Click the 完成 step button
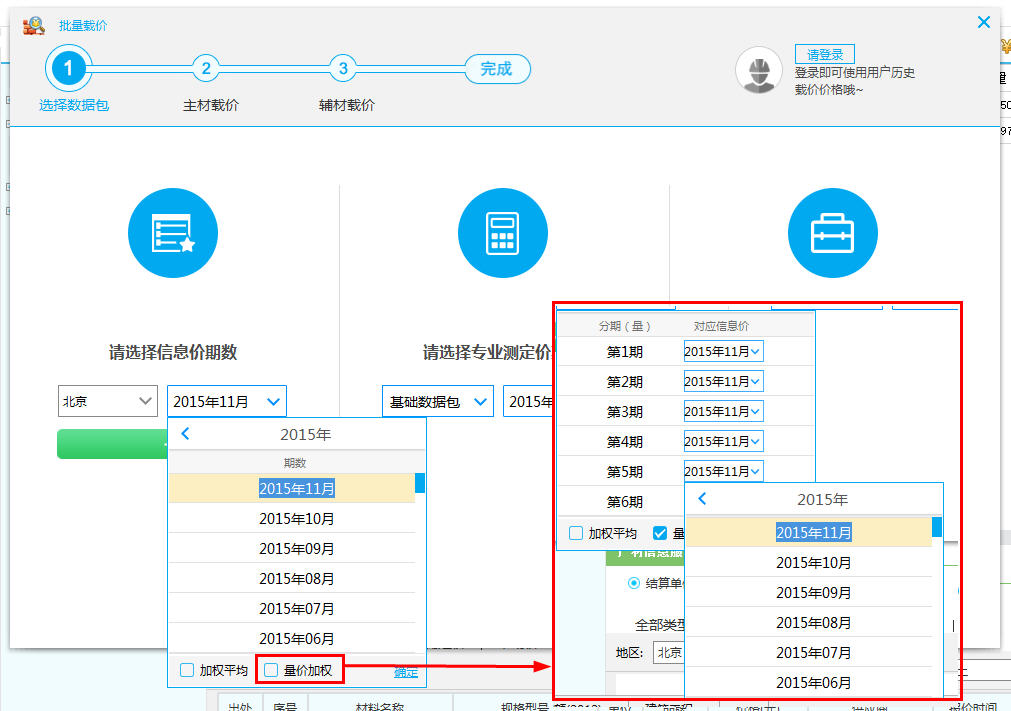 point(496,69)
